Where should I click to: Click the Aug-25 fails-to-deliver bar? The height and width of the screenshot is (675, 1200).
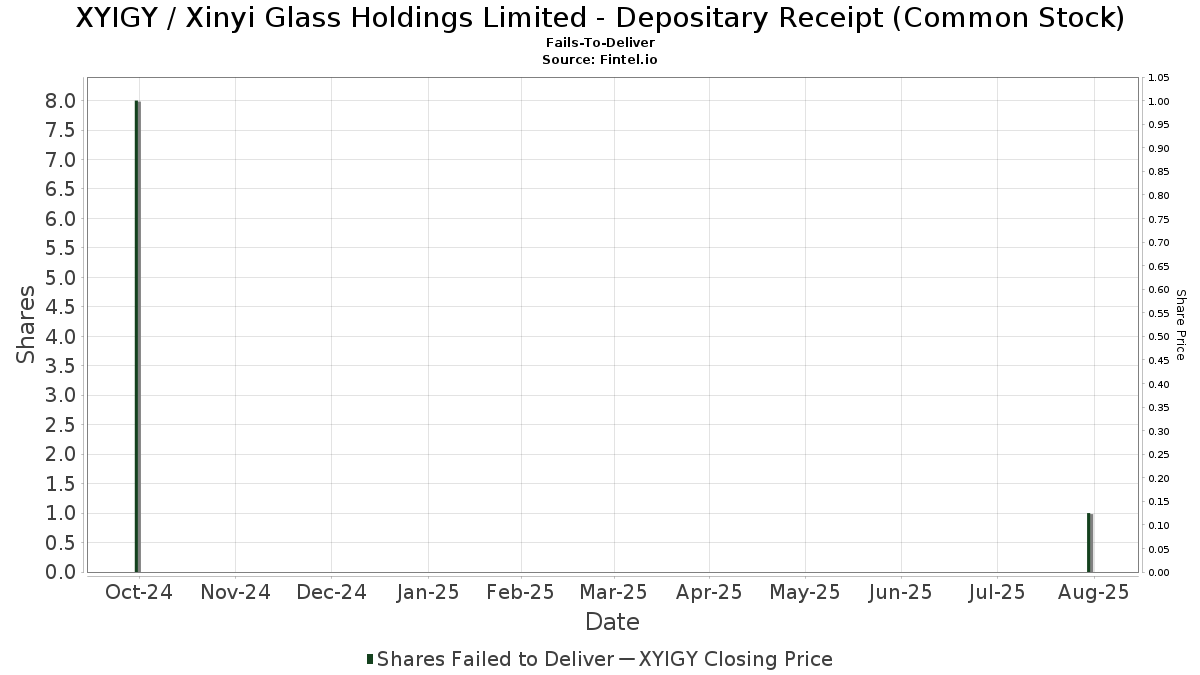pyautogui.click(x=1090, y=543)
